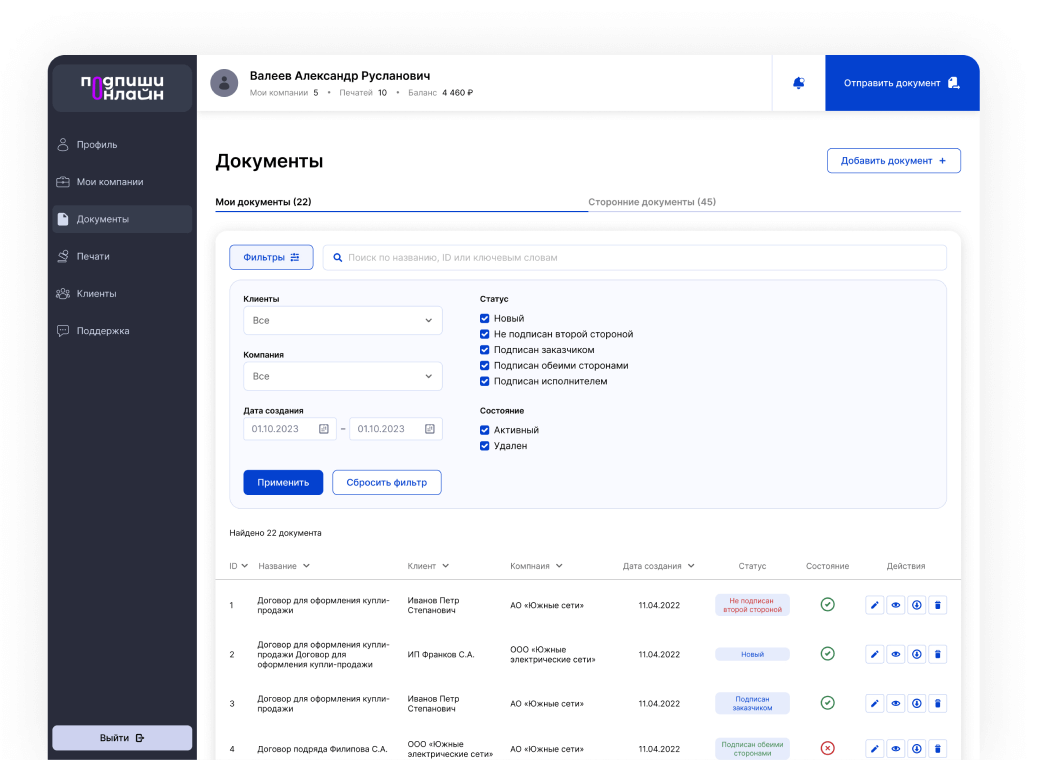Open Документы in the sidebar

(x=122, y=219)
